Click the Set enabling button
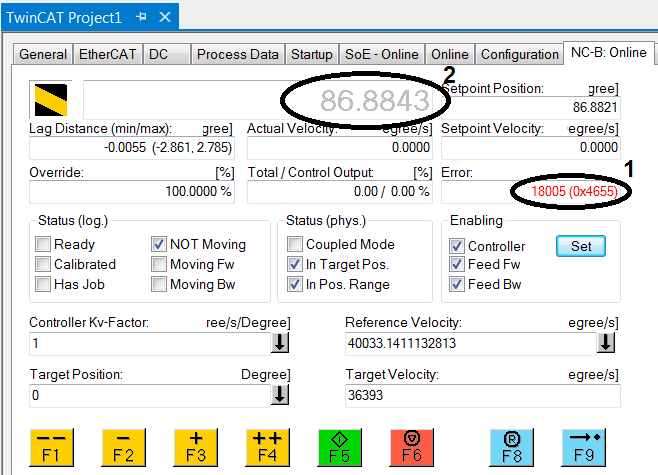The image size is (658, 475). coord(581,246)
